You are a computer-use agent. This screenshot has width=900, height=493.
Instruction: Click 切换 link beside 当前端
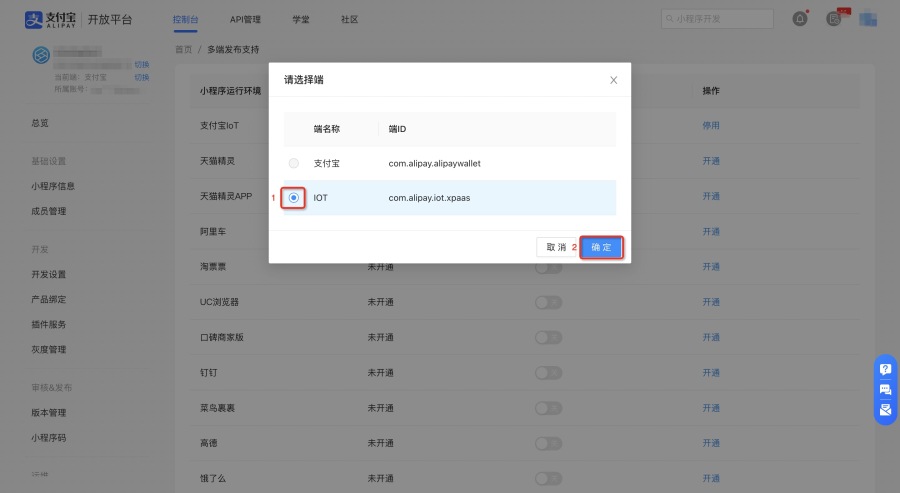click(142, 77)
